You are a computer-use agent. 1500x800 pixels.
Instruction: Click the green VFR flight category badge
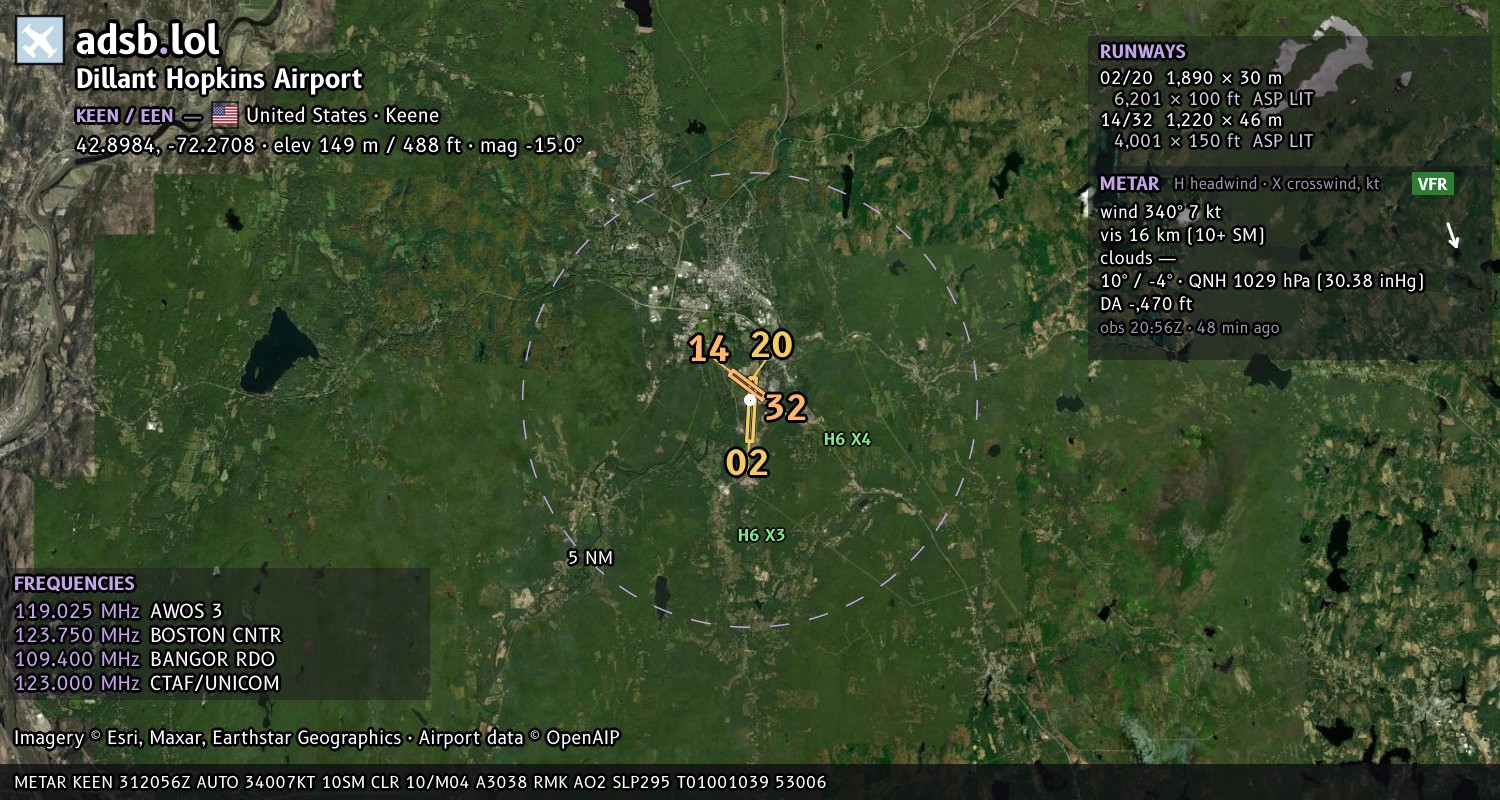(1433, 184)
